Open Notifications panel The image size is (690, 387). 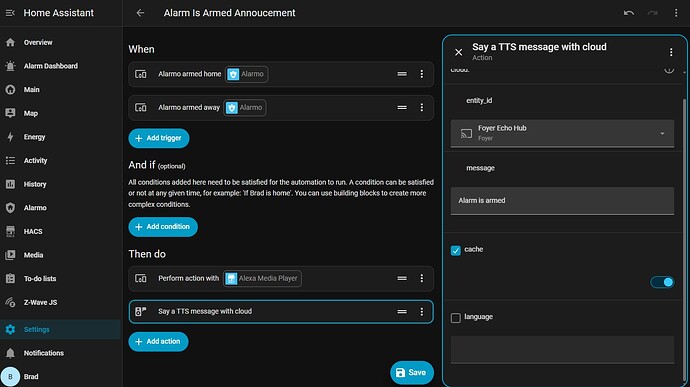click(x=60, y=353)
